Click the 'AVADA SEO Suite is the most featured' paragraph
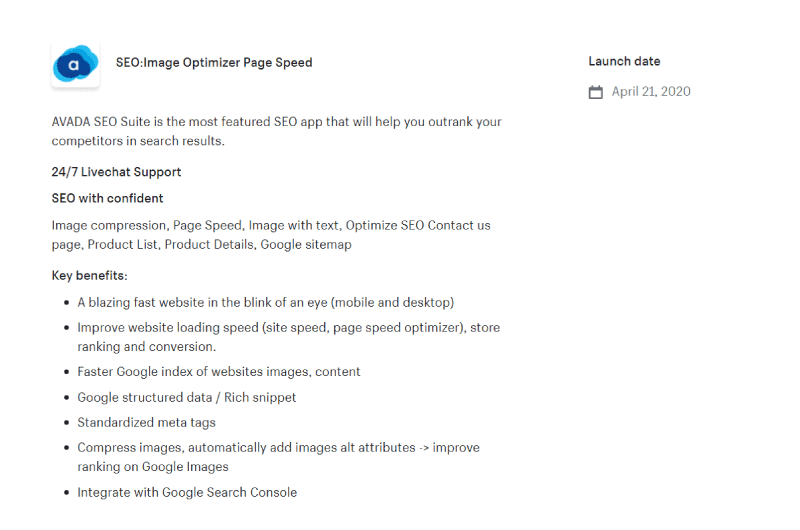Image resolution: width=800 pixels, height=530 pixels. pos(277,131)
